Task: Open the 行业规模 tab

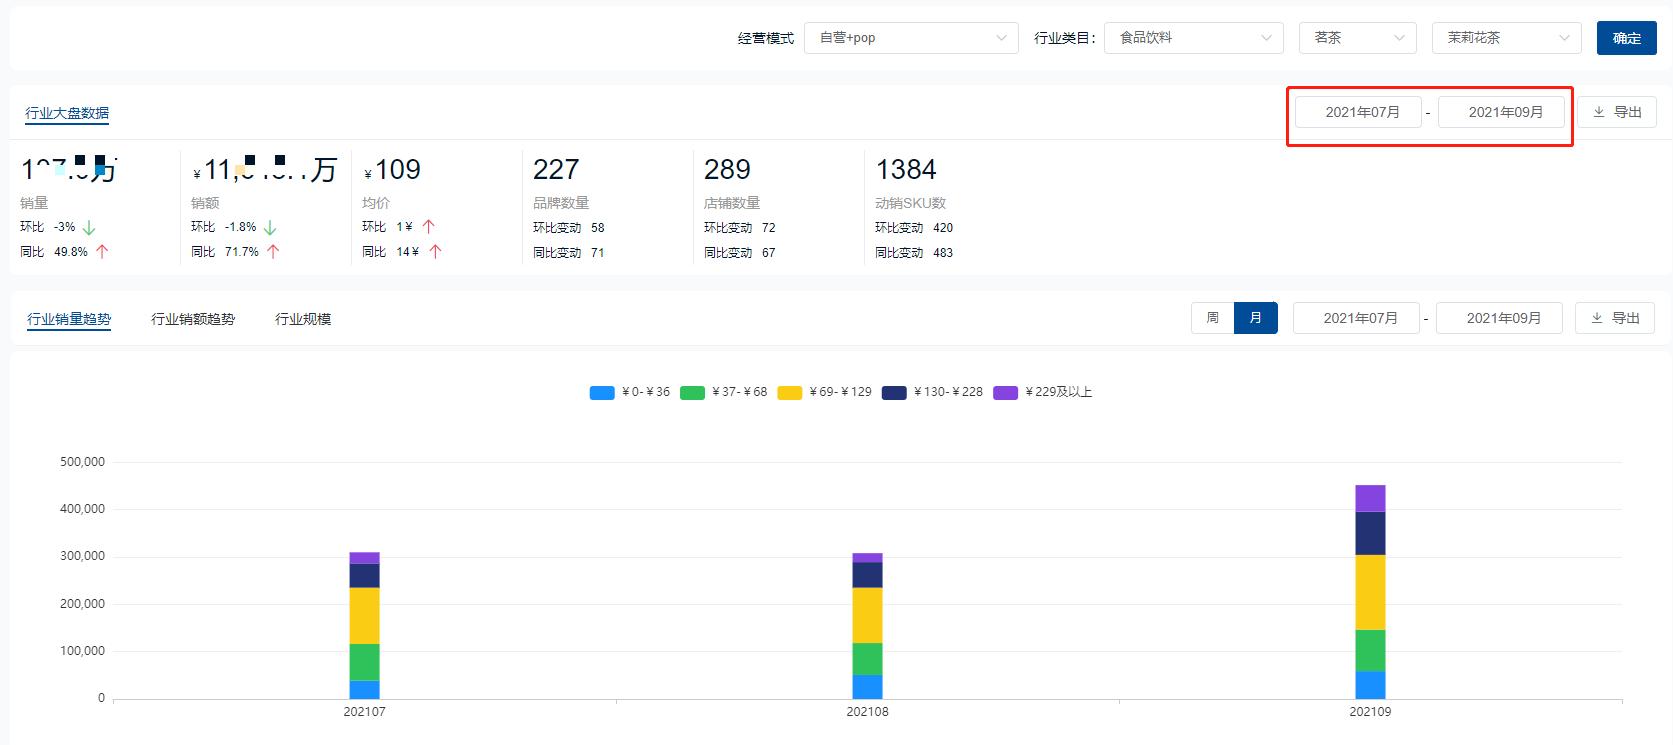Action: click(x=303, y=319)
